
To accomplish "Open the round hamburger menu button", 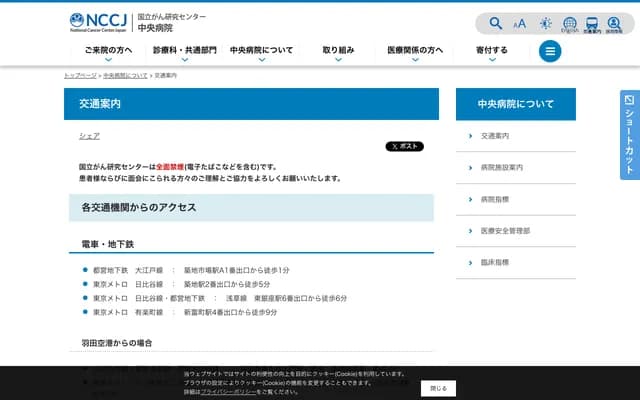I will point(550,51).
